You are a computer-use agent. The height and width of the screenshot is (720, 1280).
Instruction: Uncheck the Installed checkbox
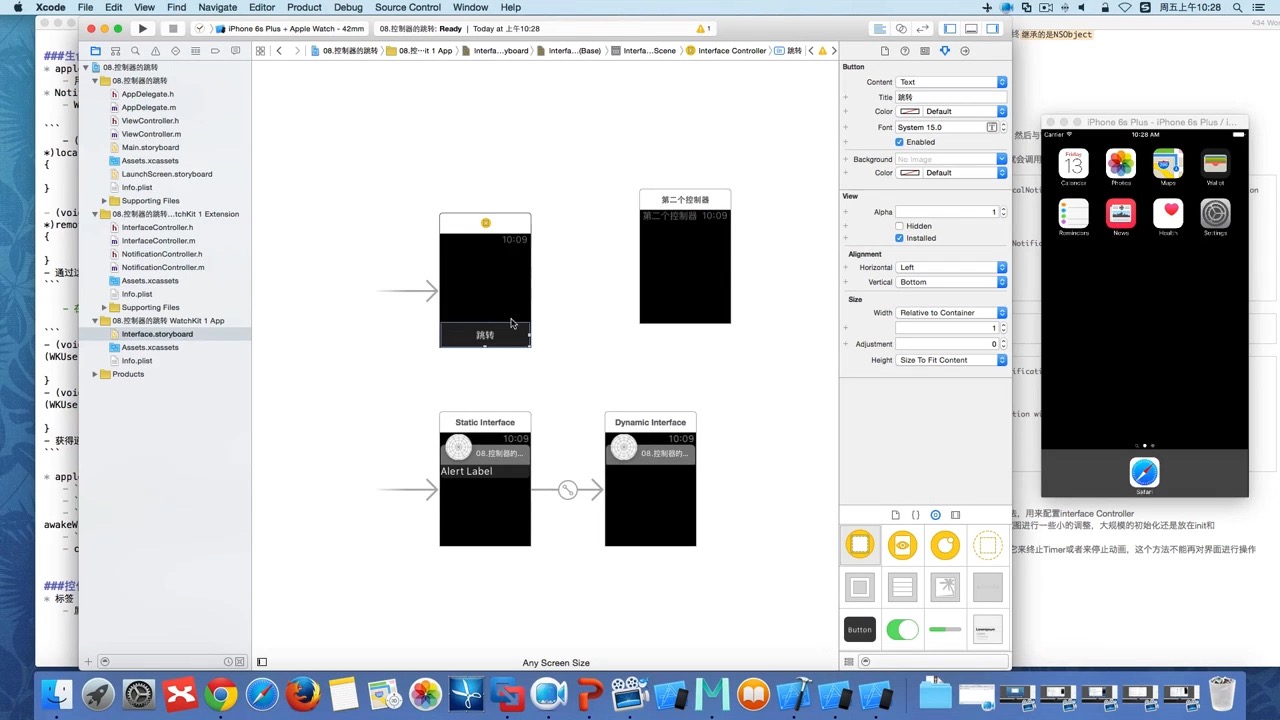pos(899,238)
